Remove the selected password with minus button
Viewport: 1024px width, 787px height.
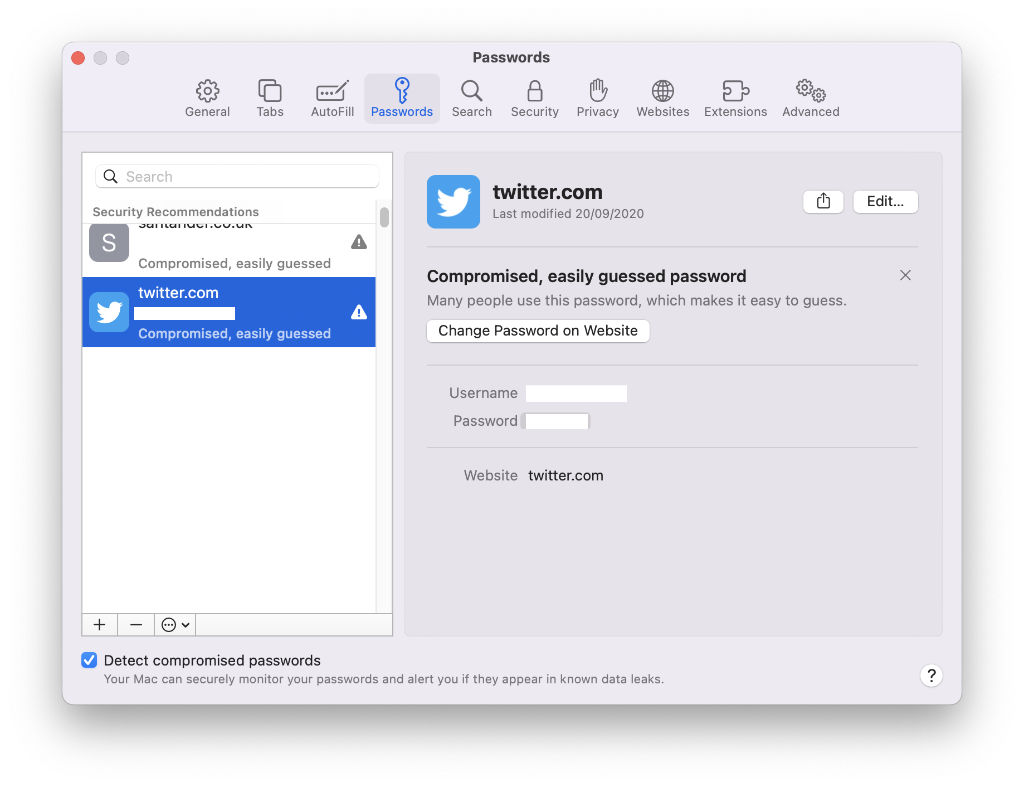pyautogui.click(x=136, y=625)
